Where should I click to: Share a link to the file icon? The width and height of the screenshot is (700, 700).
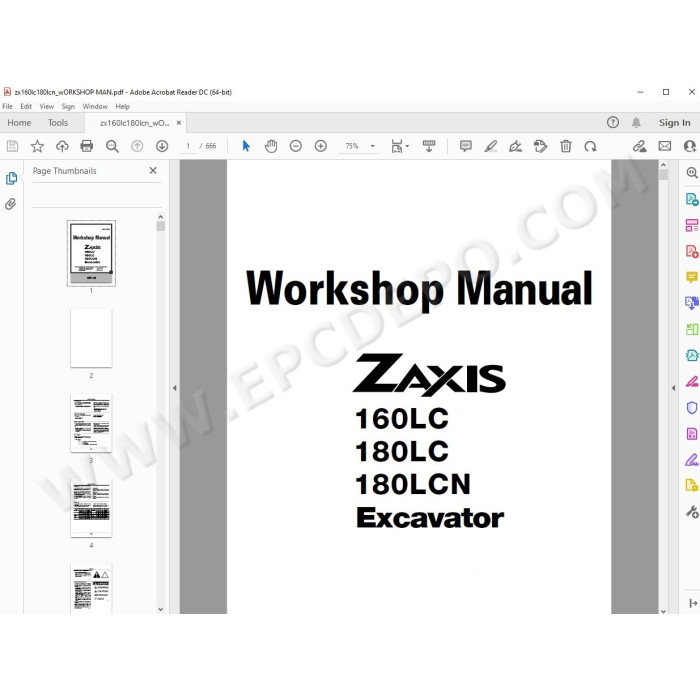click(639, 146)
